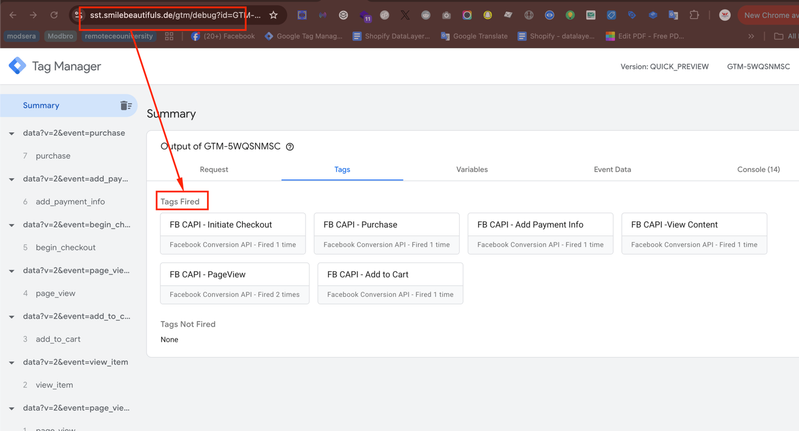Open the Chrome profile avatar
The image size is (799, 431).
coord(725,15)
